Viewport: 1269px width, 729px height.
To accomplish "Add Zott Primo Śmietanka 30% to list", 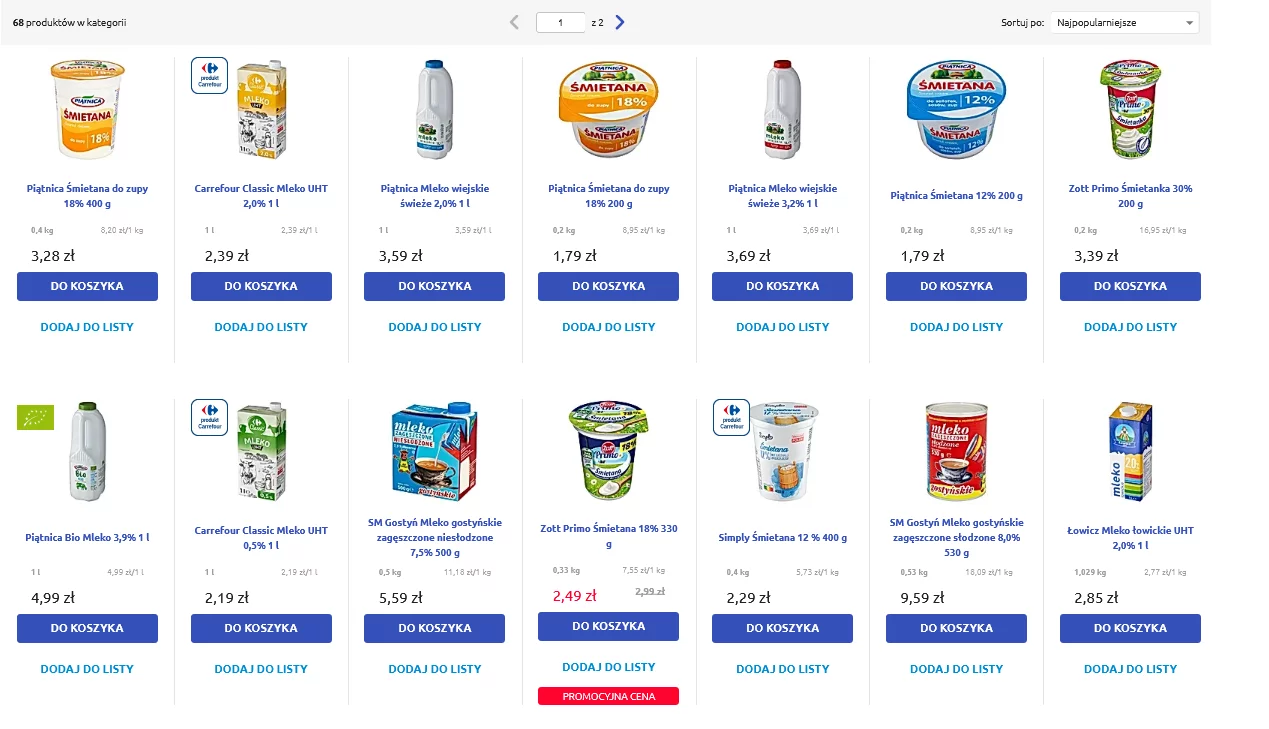I will pos(1130,327).
